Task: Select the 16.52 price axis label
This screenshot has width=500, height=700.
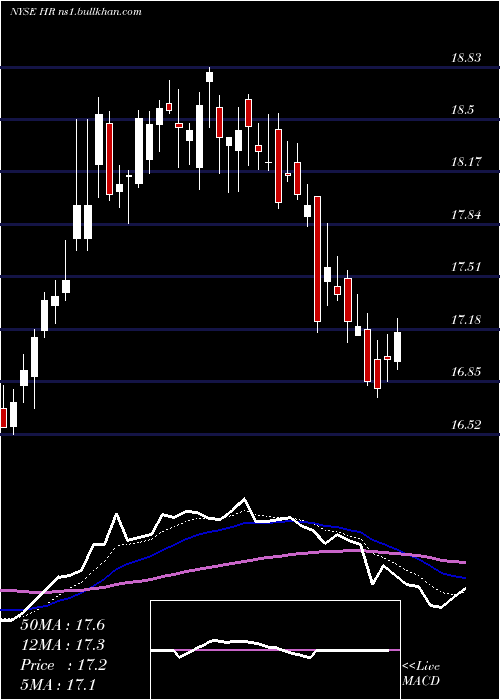Action: pyautogui.click(x=466, y=425)
